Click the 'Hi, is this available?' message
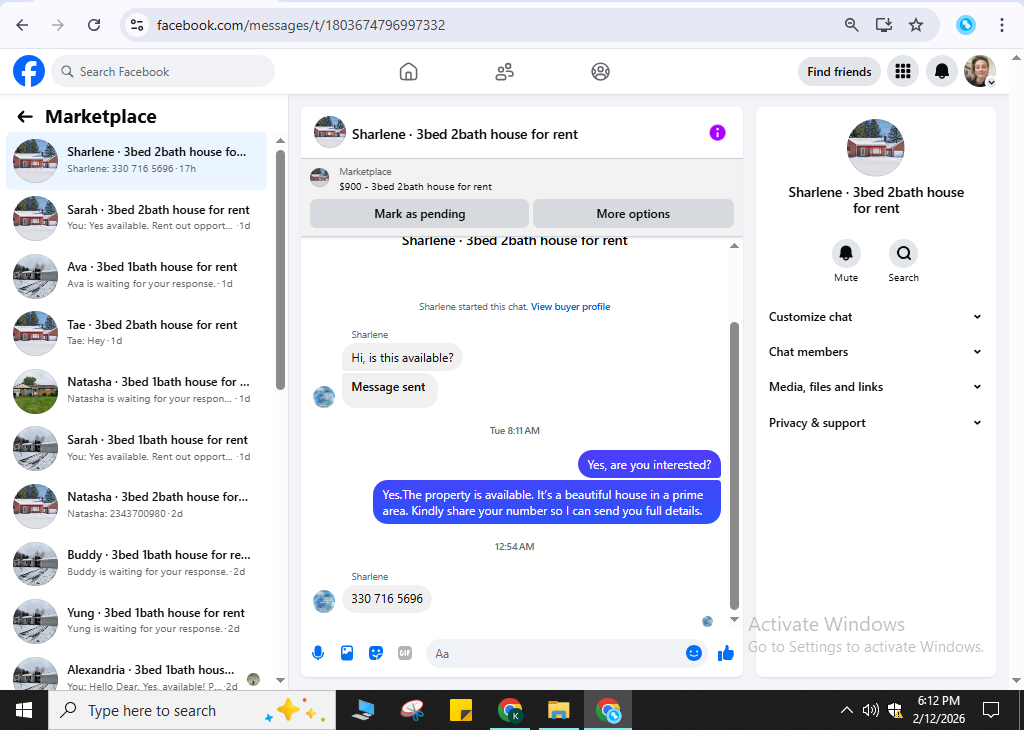This screenshot has height=730, width=1024. pyautogui.click(x=402, y=358)
